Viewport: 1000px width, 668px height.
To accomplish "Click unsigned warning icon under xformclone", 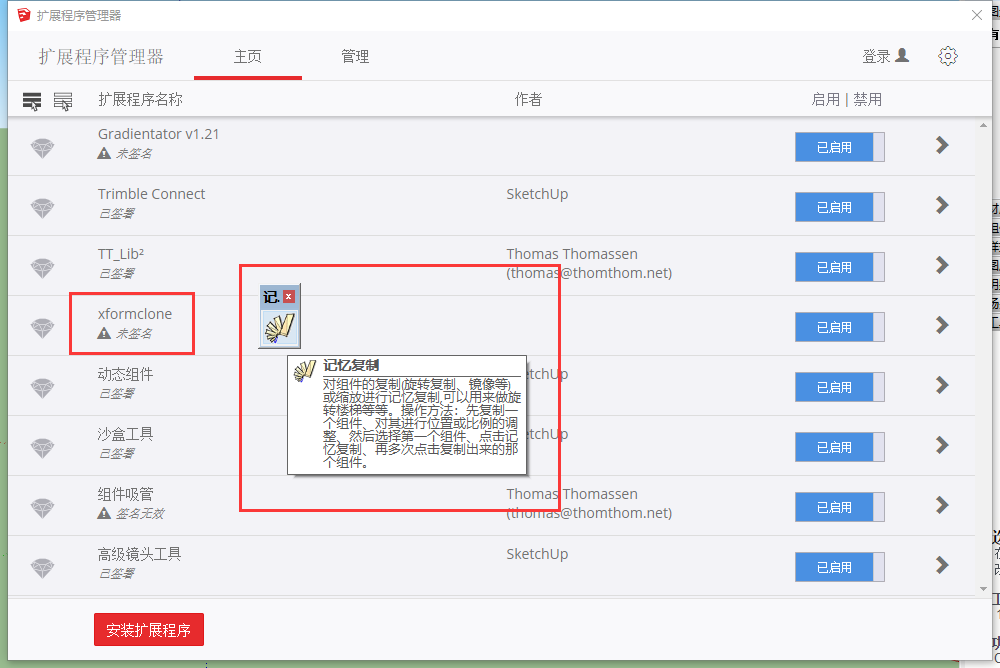I will pos(104,333).
